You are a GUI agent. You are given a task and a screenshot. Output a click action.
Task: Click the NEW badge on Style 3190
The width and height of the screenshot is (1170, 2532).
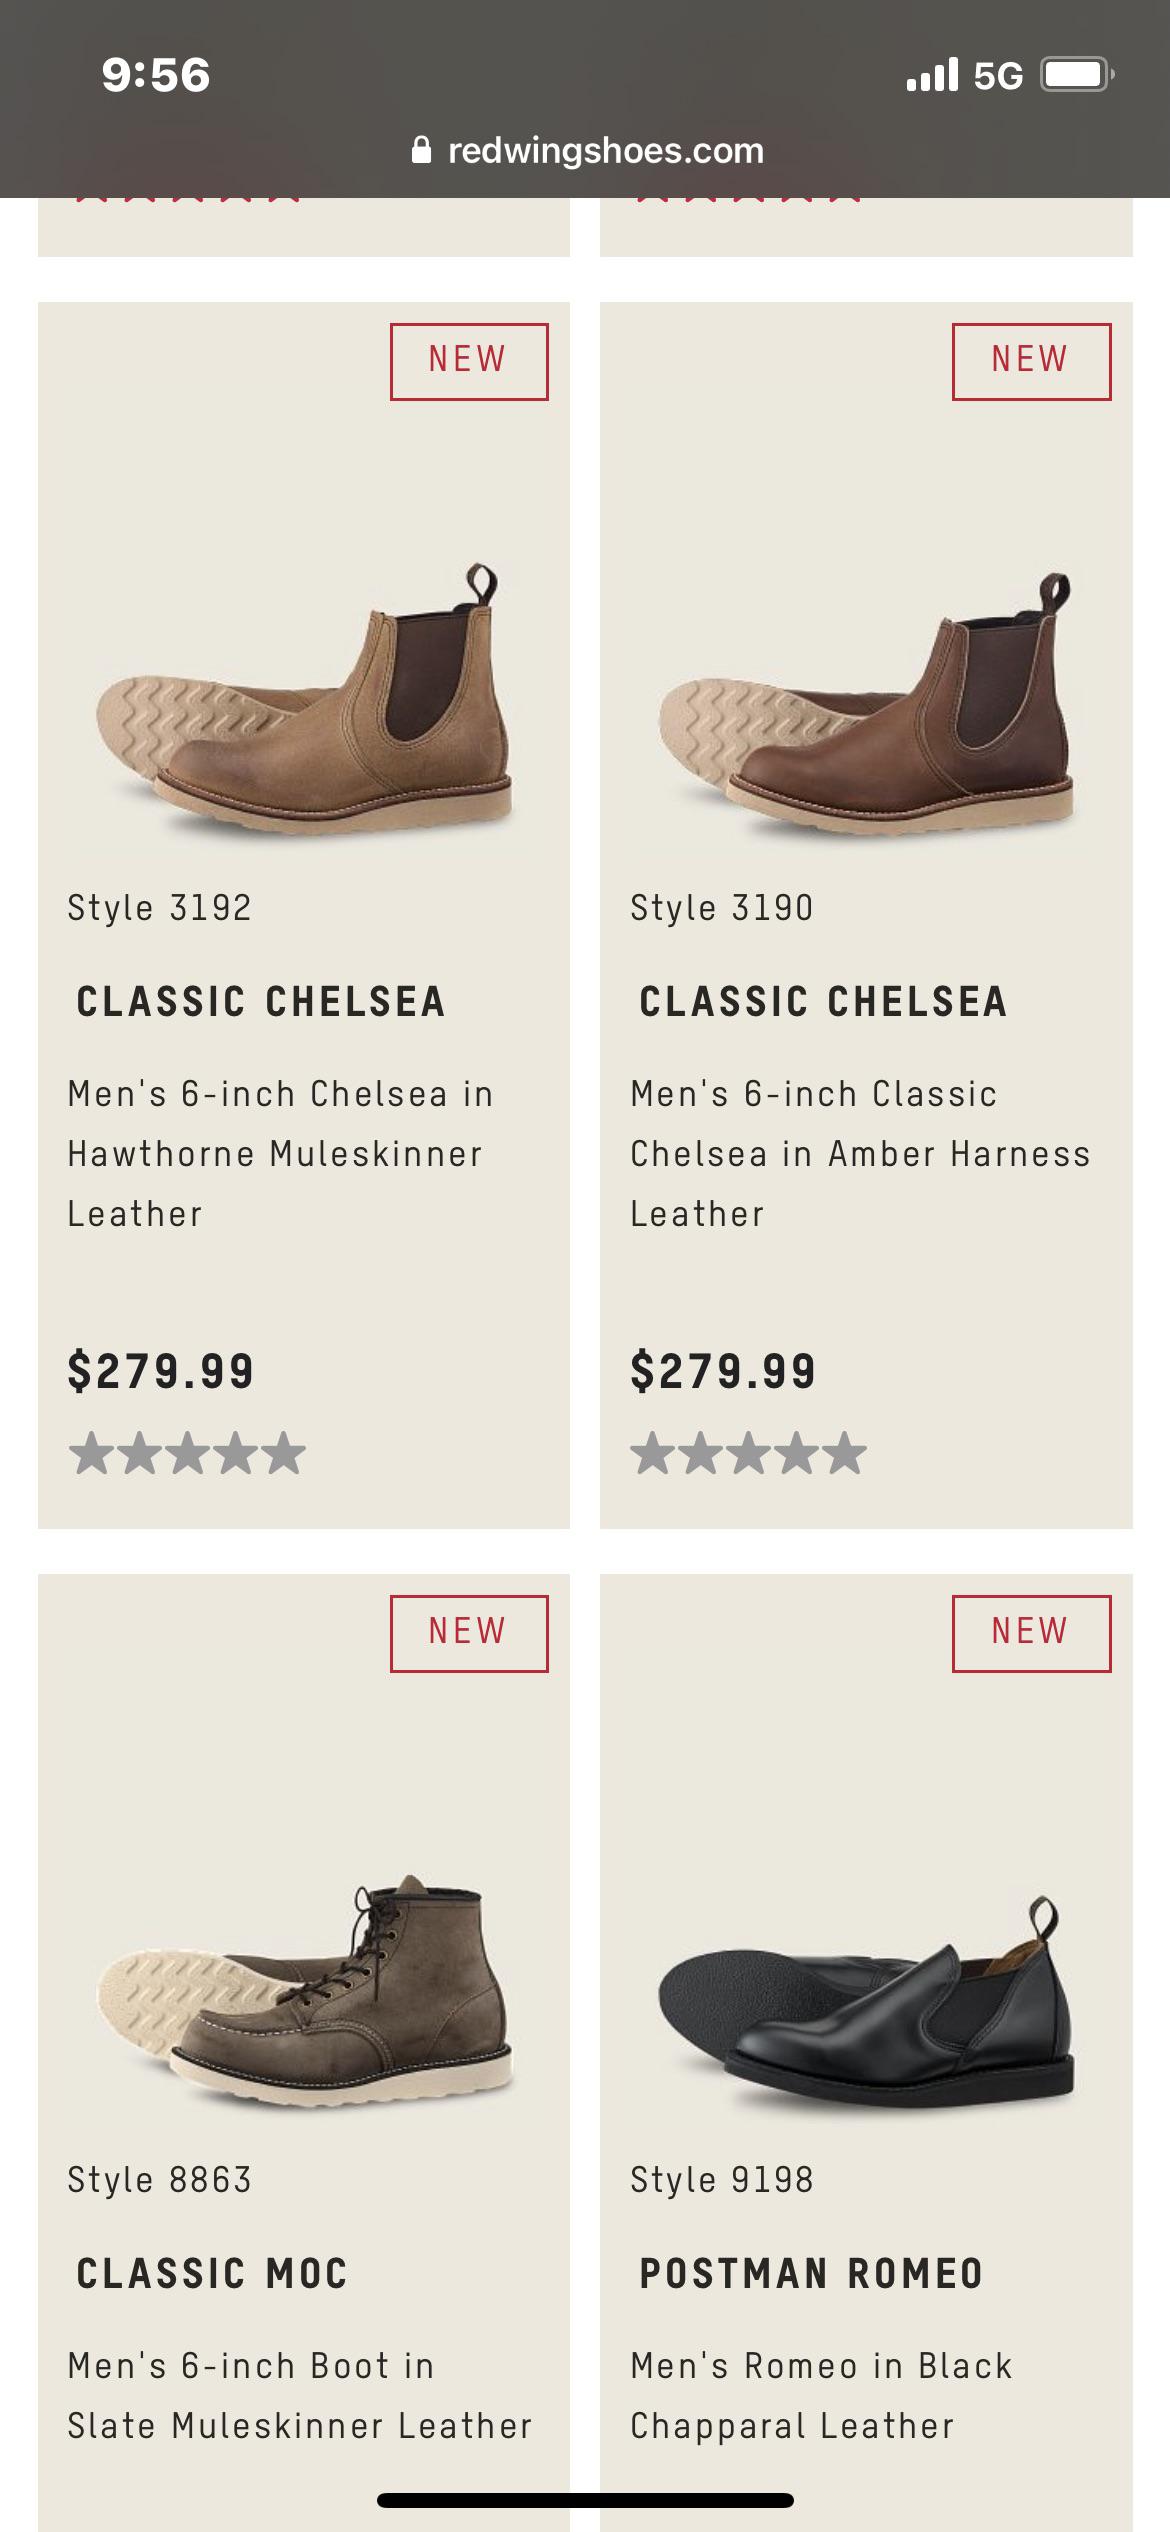pyautogui.click(x=1031, y=360)
